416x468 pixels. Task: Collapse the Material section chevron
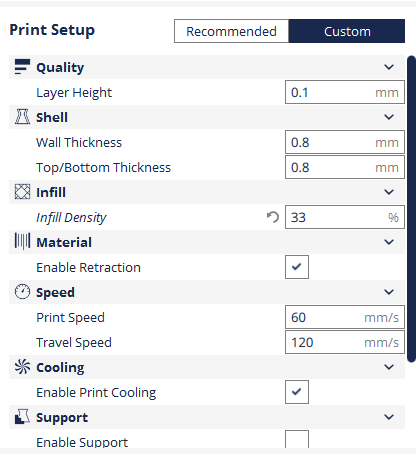389,242
